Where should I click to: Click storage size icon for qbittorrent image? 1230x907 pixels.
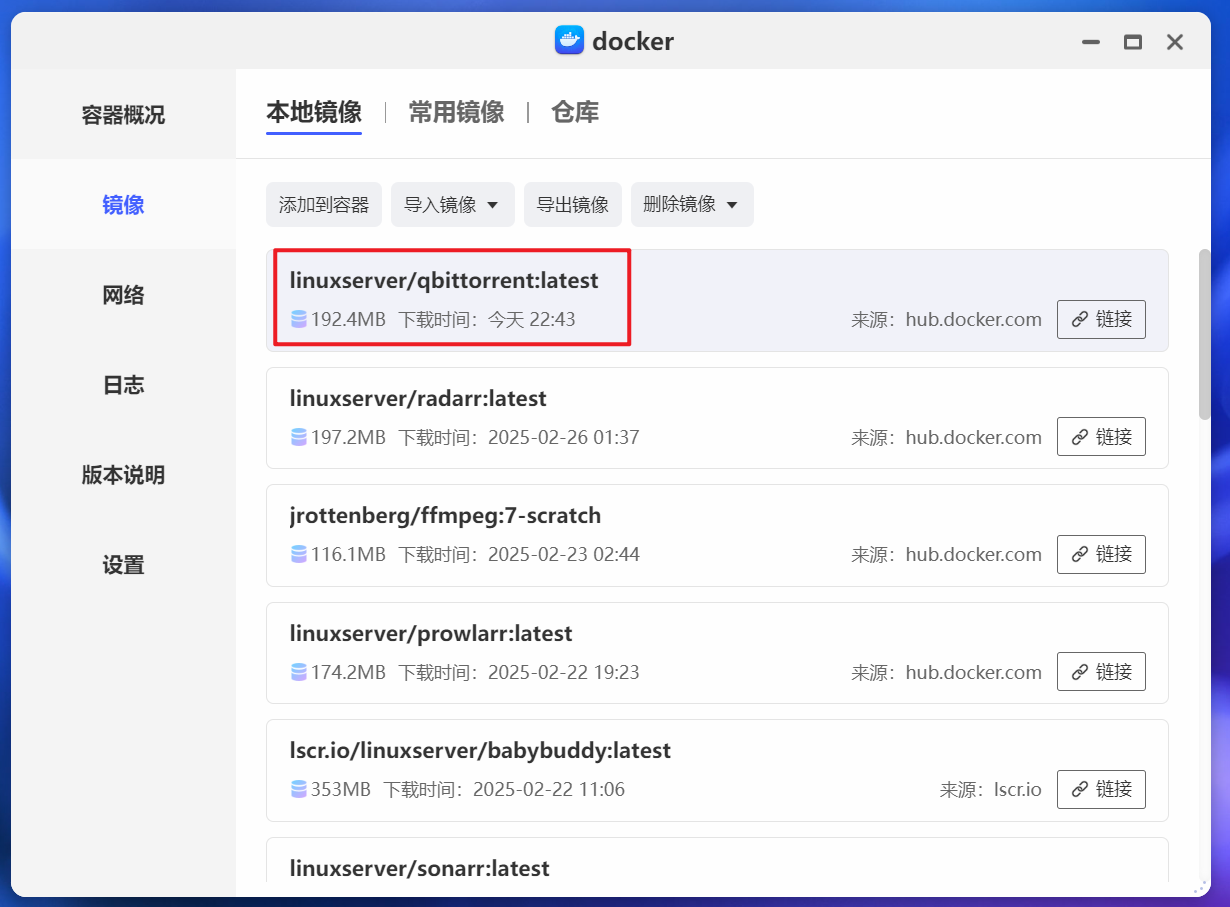298,320
